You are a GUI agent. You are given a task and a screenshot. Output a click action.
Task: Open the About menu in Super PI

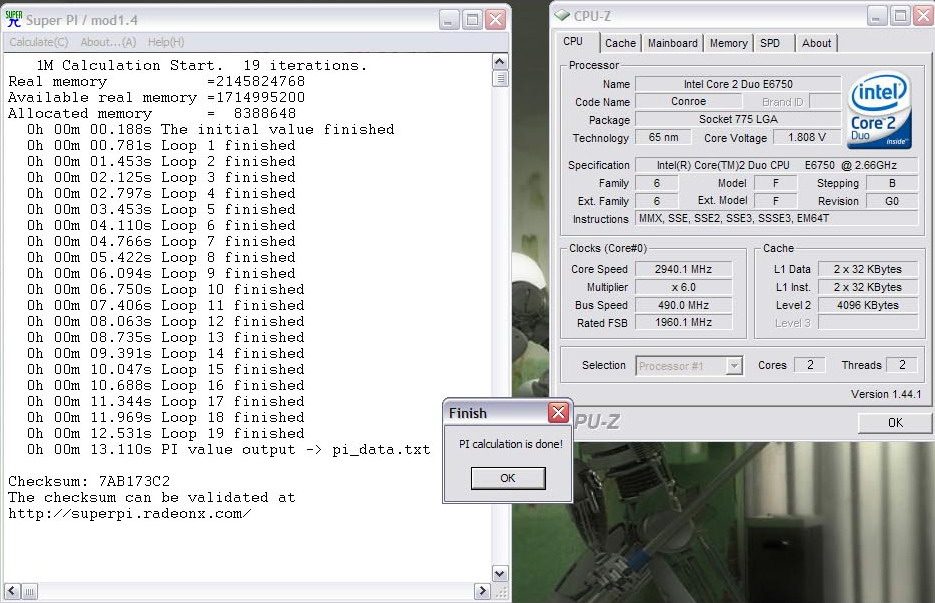[x=108, y=42]
